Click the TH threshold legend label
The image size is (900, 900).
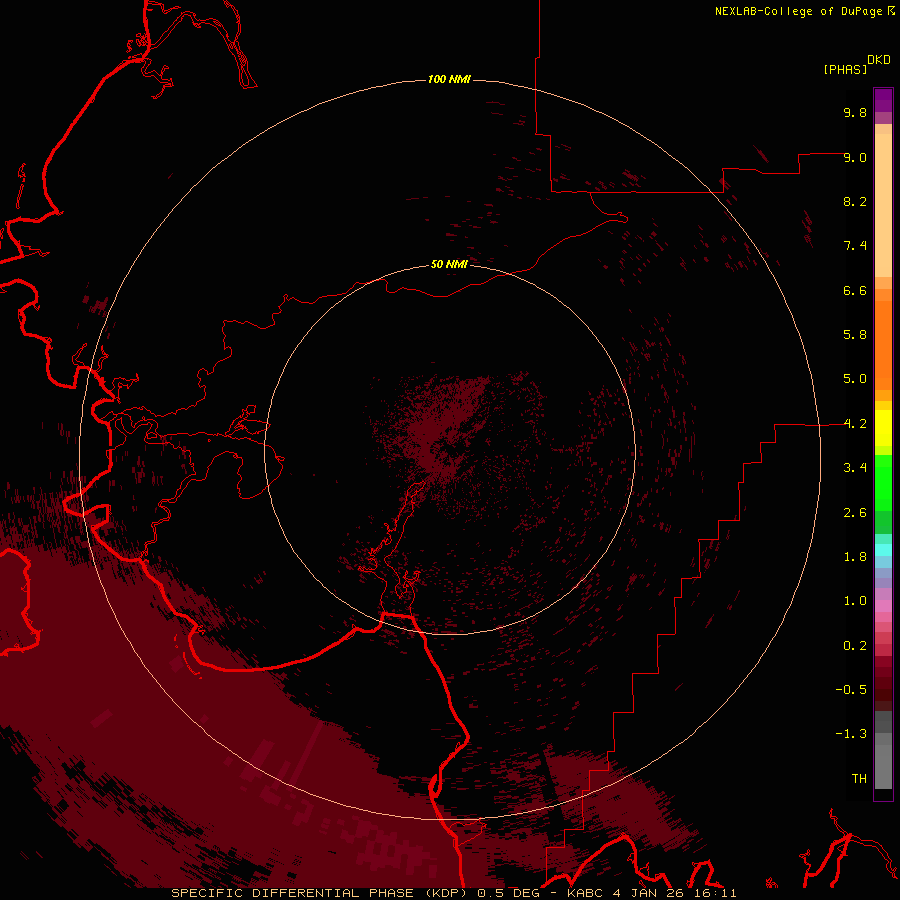[859, 779]
